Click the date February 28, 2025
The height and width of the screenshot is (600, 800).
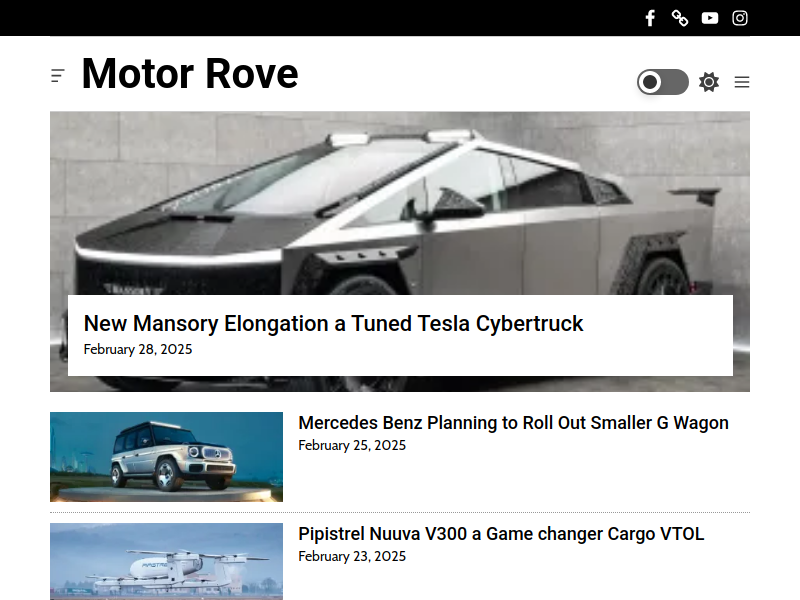(x=138, y=349)
